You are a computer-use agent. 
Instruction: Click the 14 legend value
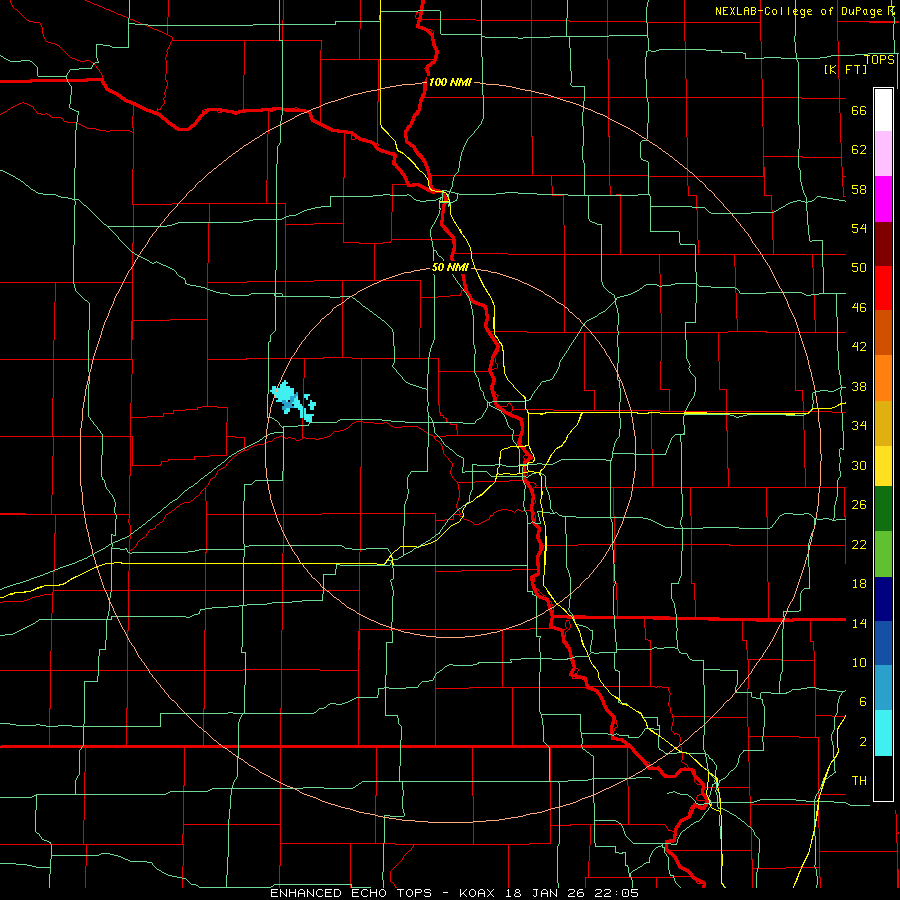(859, 623)
